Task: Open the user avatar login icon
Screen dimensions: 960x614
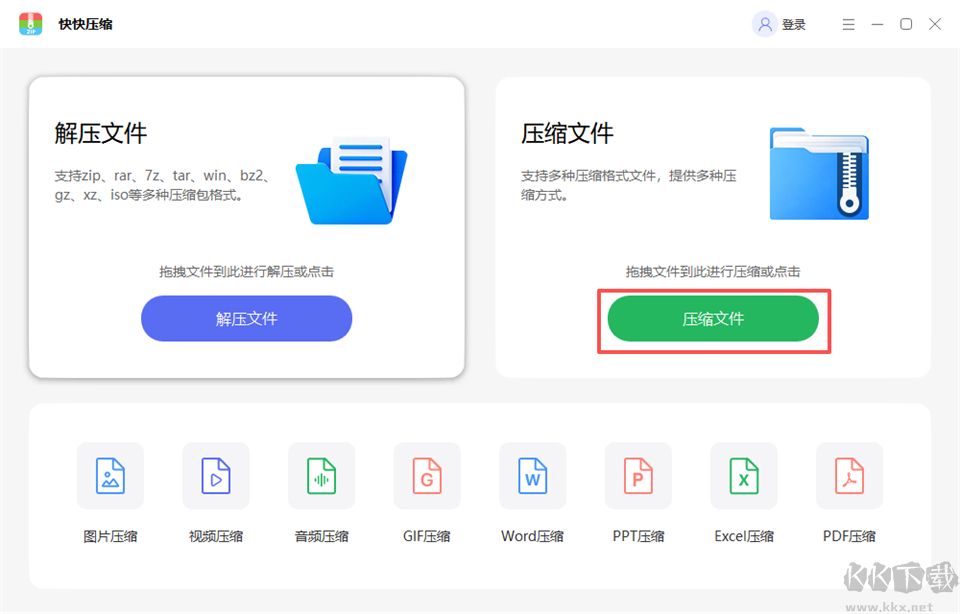Action: [765, 24]
